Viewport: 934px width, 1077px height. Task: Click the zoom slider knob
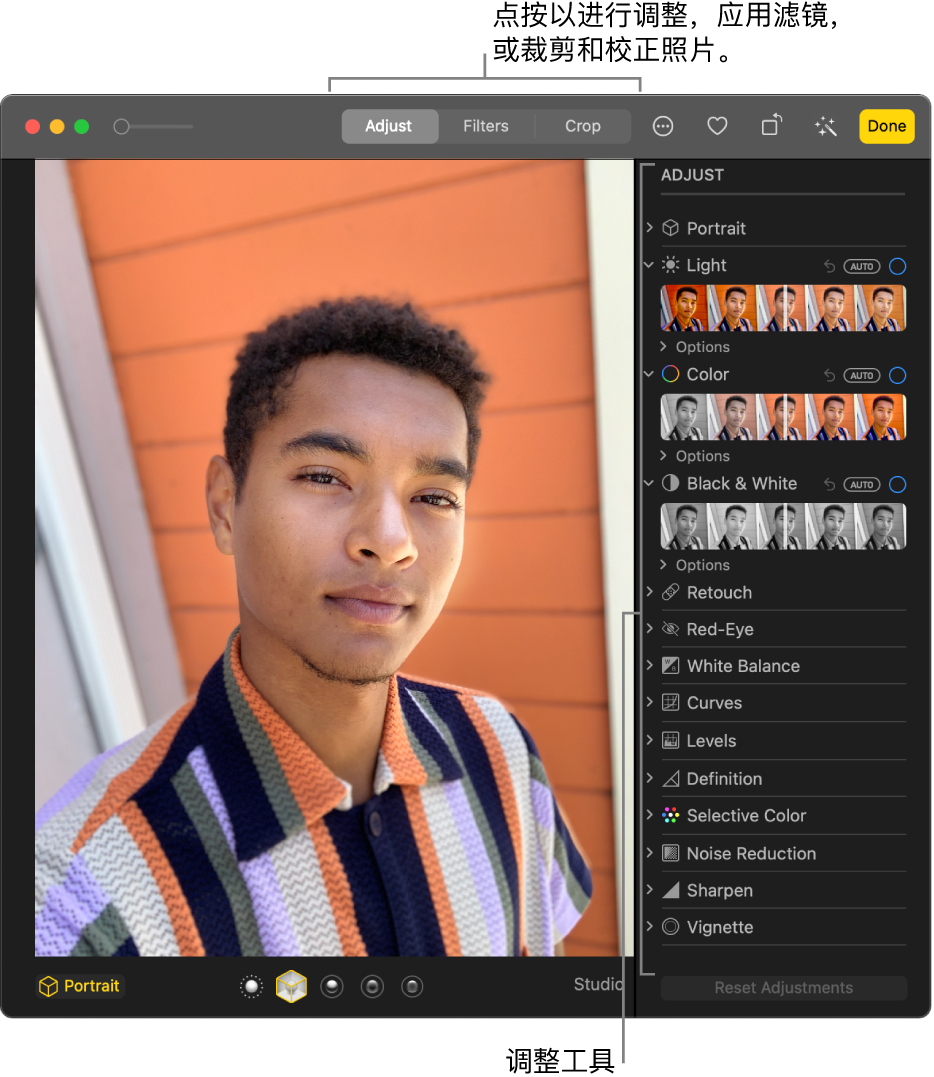tap(122, 127)
